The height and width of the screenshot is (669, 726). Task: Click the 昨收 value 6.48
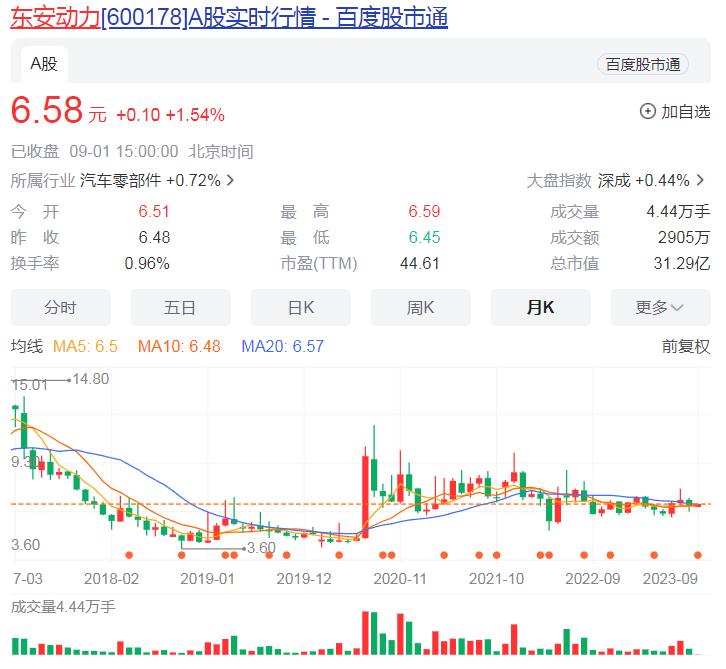click(x=154, y=238)
